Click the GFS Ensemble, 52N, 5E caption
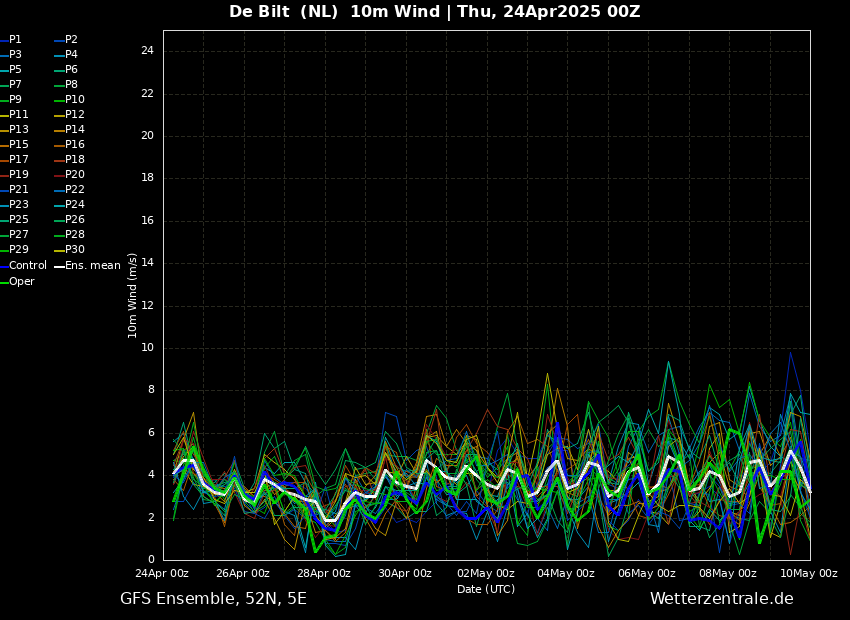 213,599
